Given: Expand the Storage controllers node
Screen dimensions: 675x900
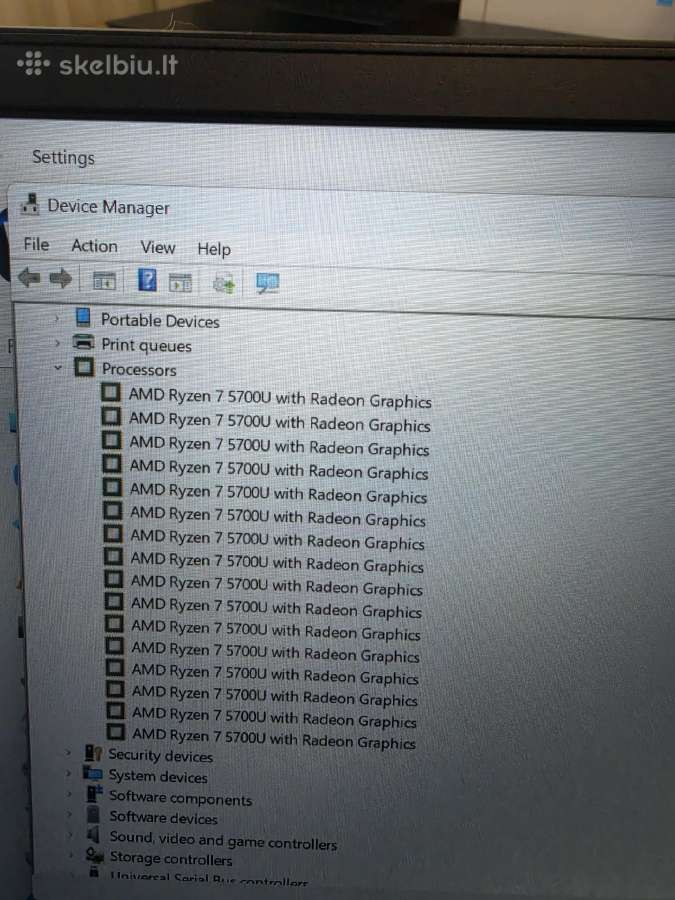Looking at the screenshot, I should 71,855.
